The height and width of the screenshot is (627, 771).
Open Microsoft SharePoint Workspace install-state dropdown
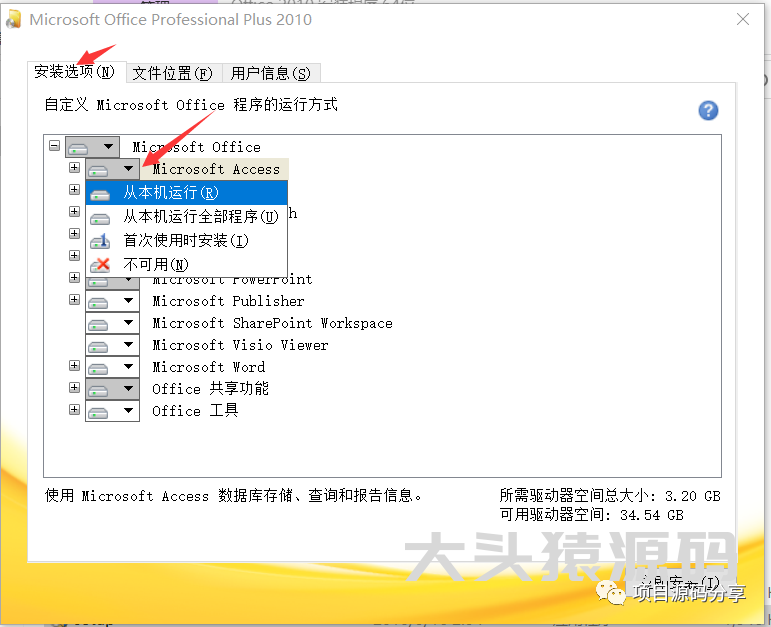(x=113, y=323)
